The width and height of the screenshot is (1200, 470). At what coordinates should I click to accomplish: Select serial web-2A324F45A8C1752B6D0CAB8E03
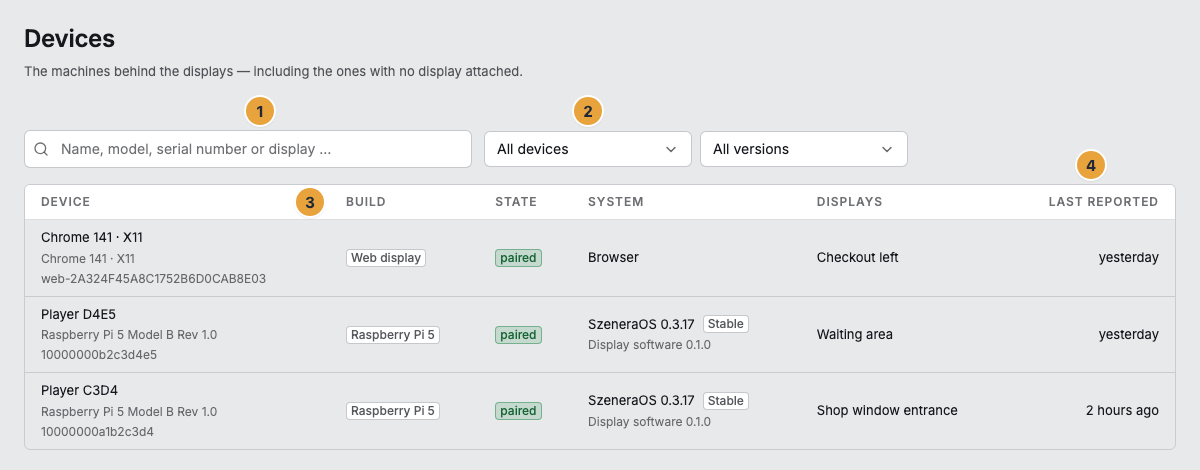(153, 278)
